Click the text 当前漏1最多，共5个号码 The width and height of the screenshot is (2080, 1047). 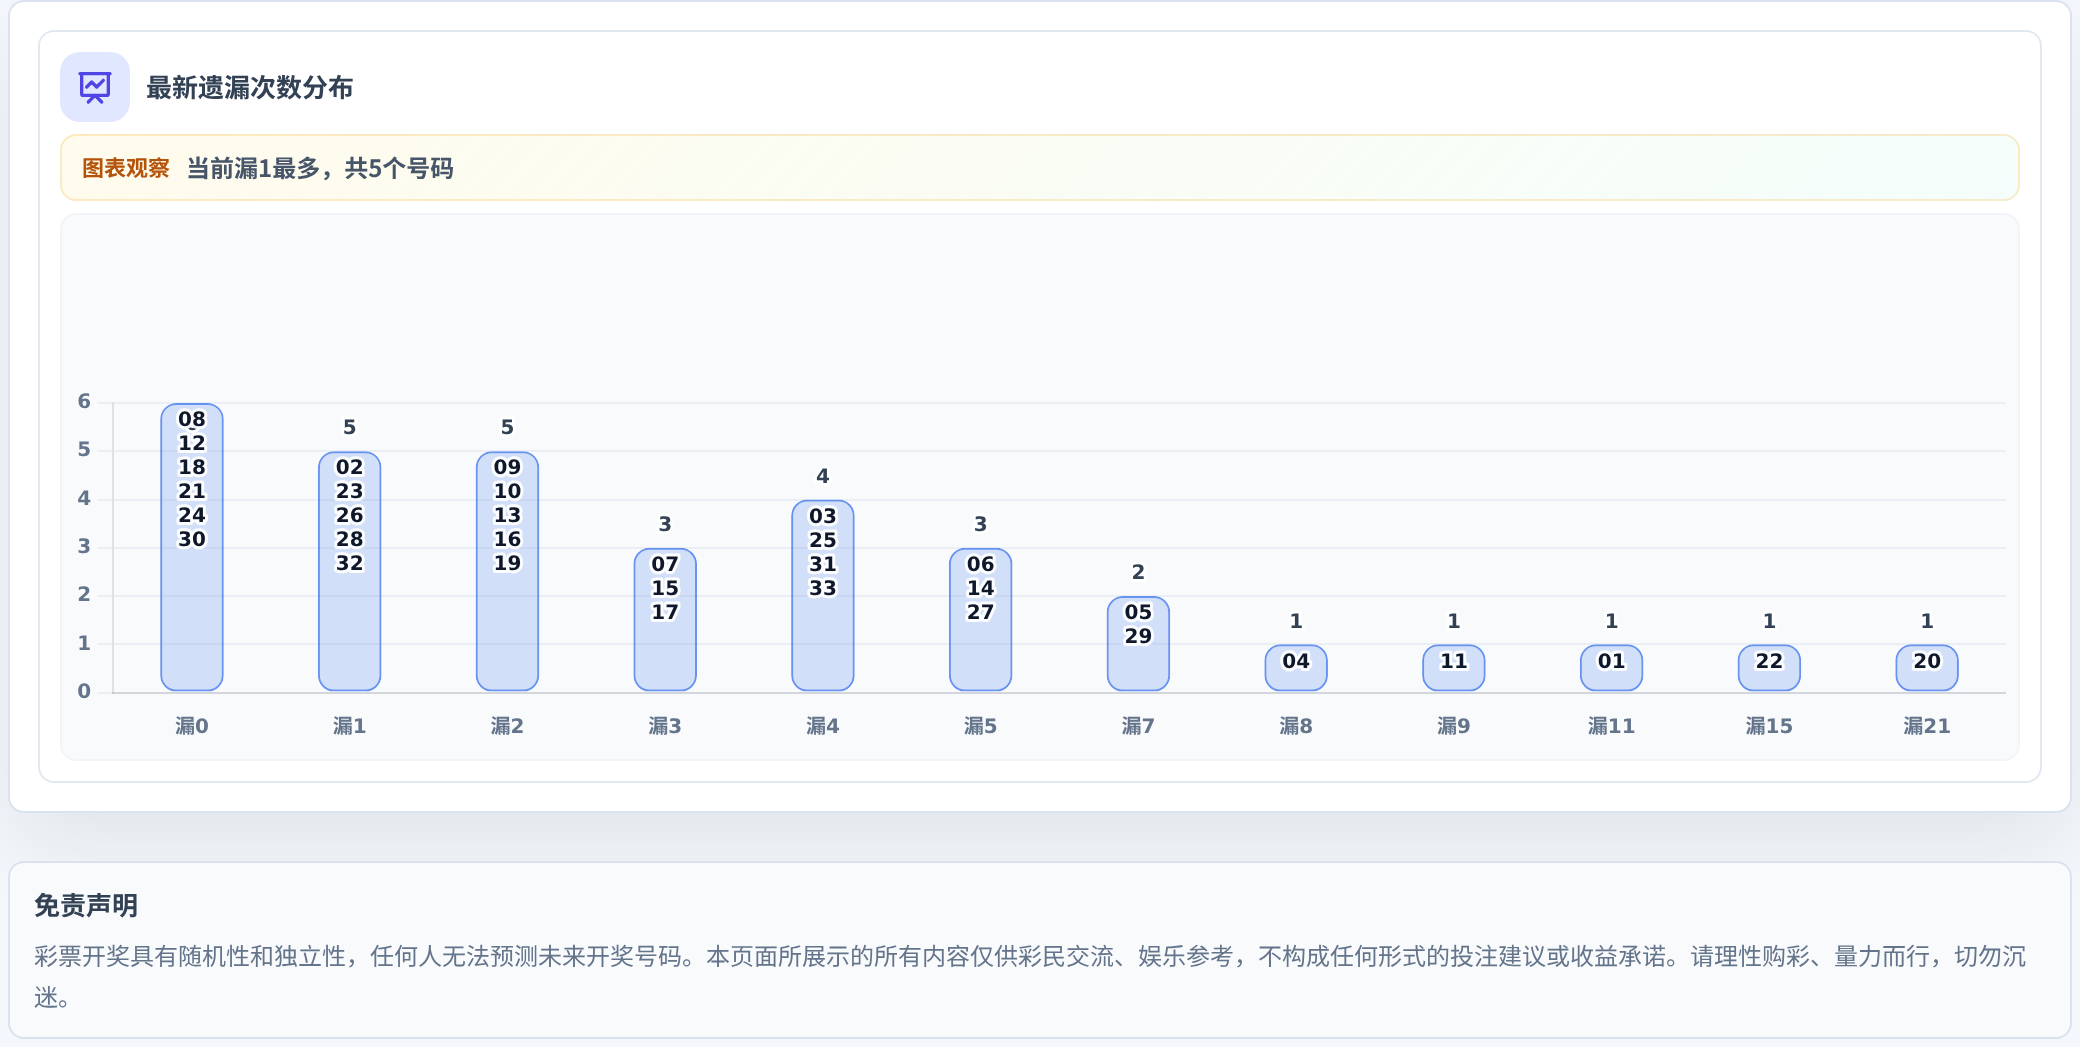point(320,168)
